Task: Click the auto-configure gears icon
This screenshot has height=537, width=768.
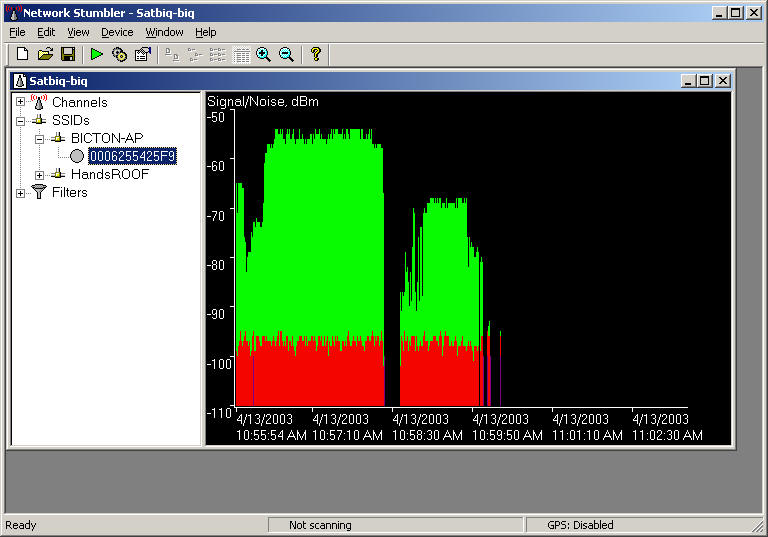Action: pyautogui.click(x=119, y=54)
